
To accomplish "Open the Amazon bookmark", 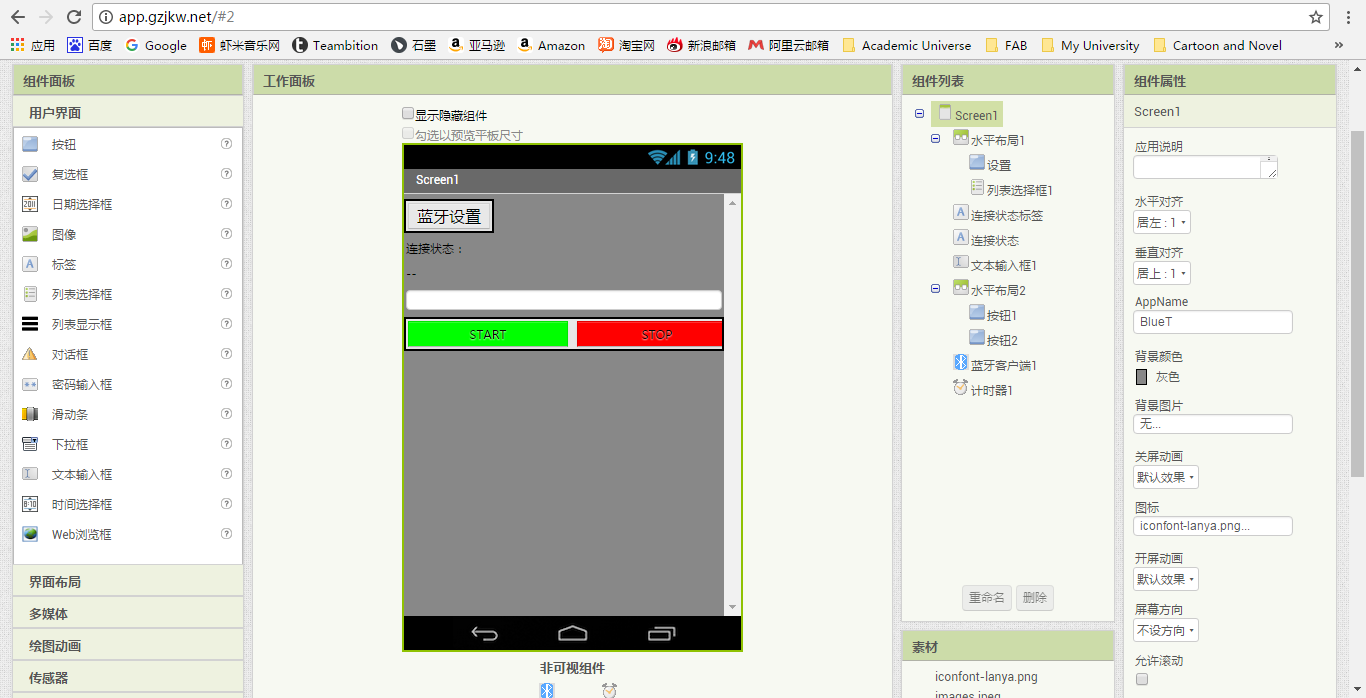I will click(551, 45).
